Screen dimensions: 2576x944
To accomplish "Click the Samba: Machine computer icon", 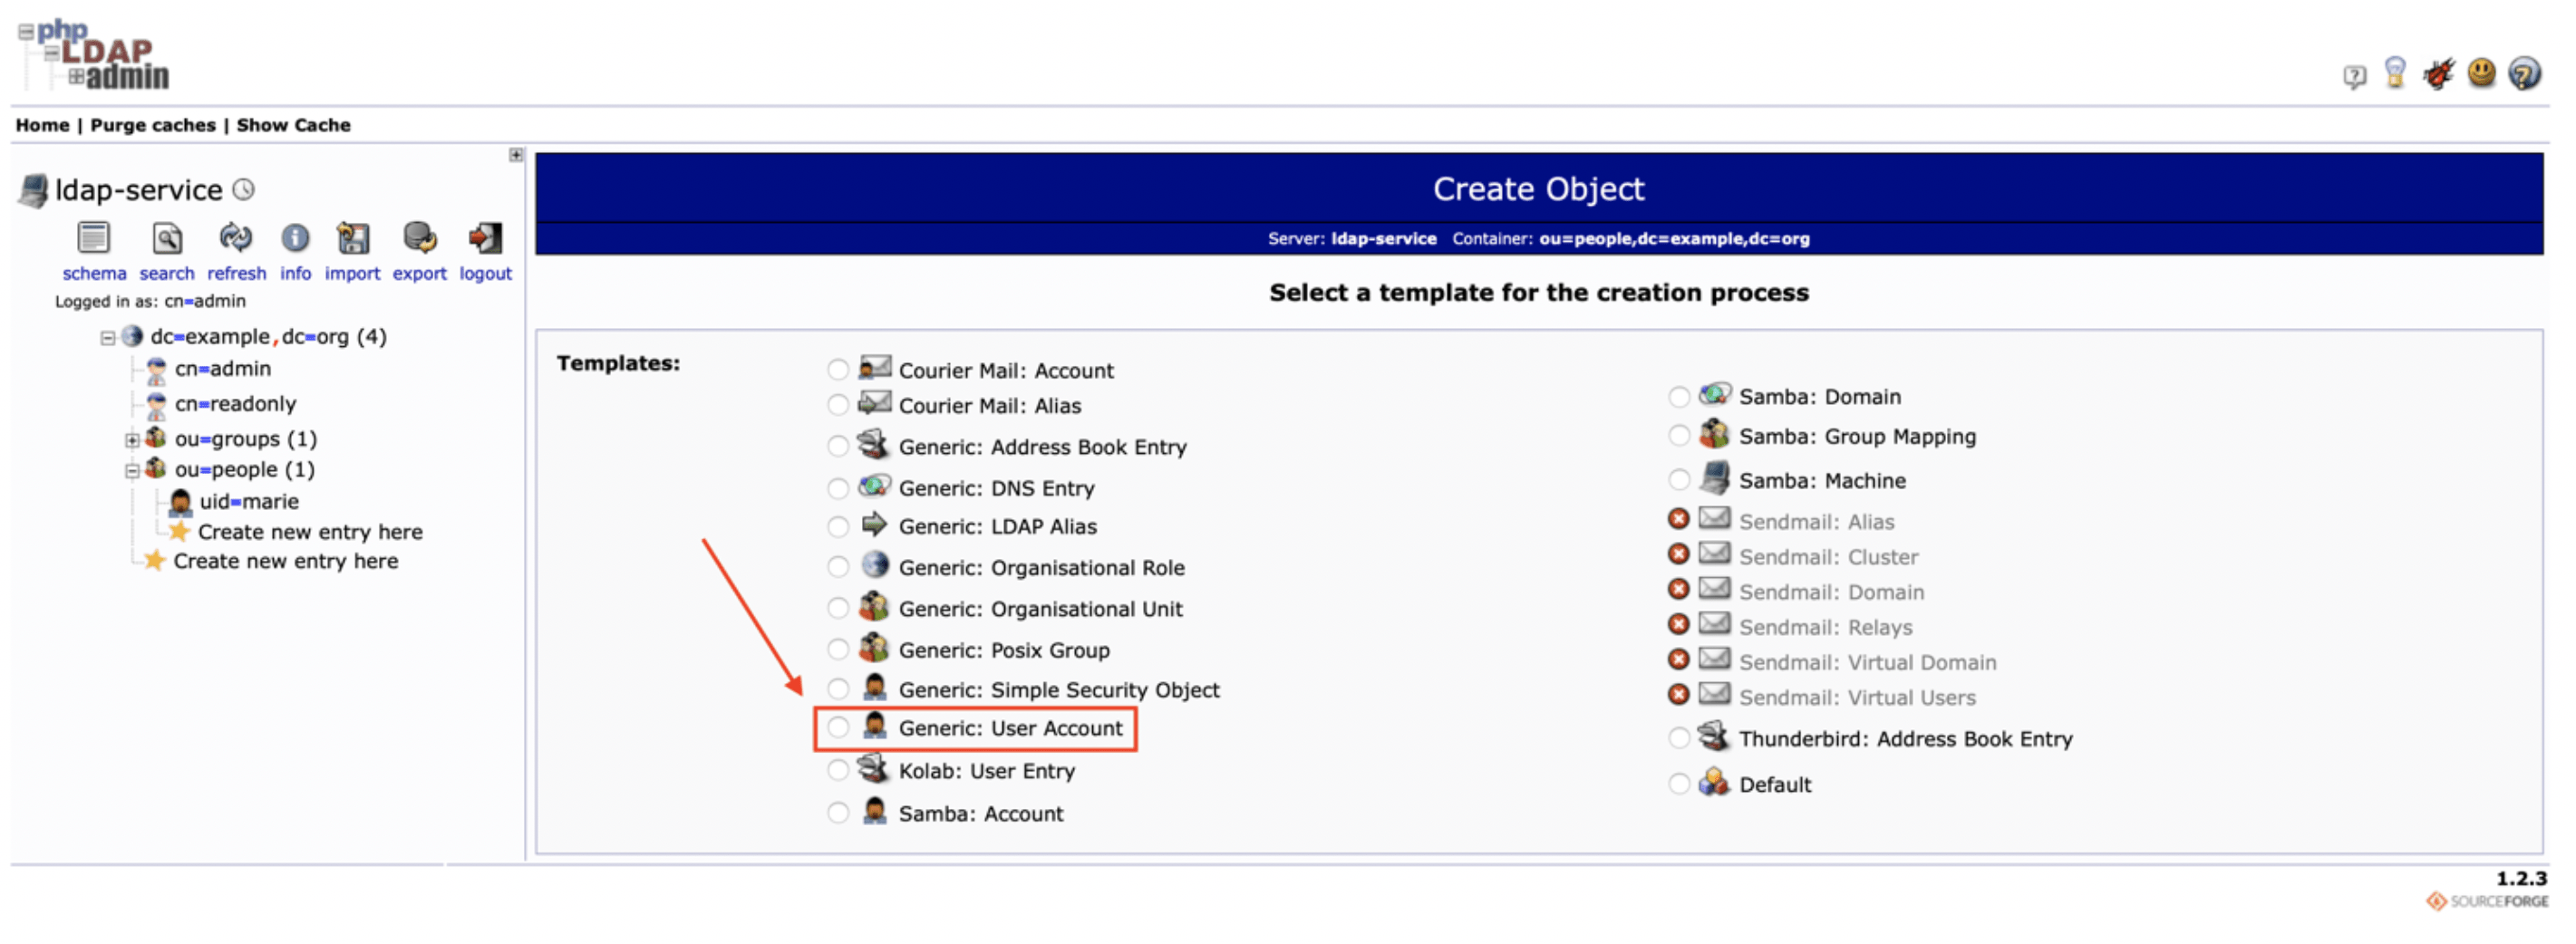I will point(1715,478).
